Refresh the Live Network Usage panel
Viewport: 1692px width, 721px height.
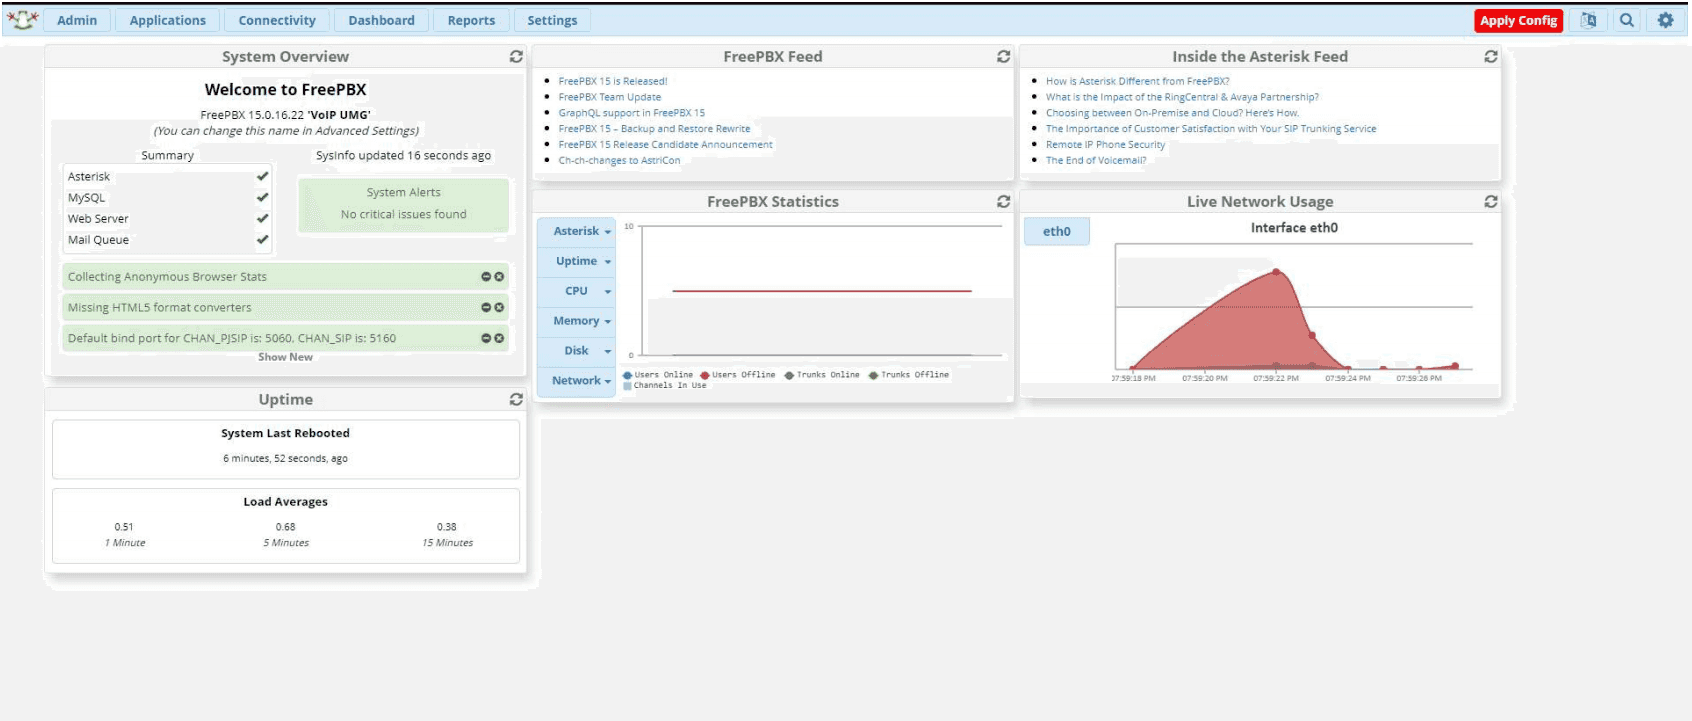coord(1491,202)
